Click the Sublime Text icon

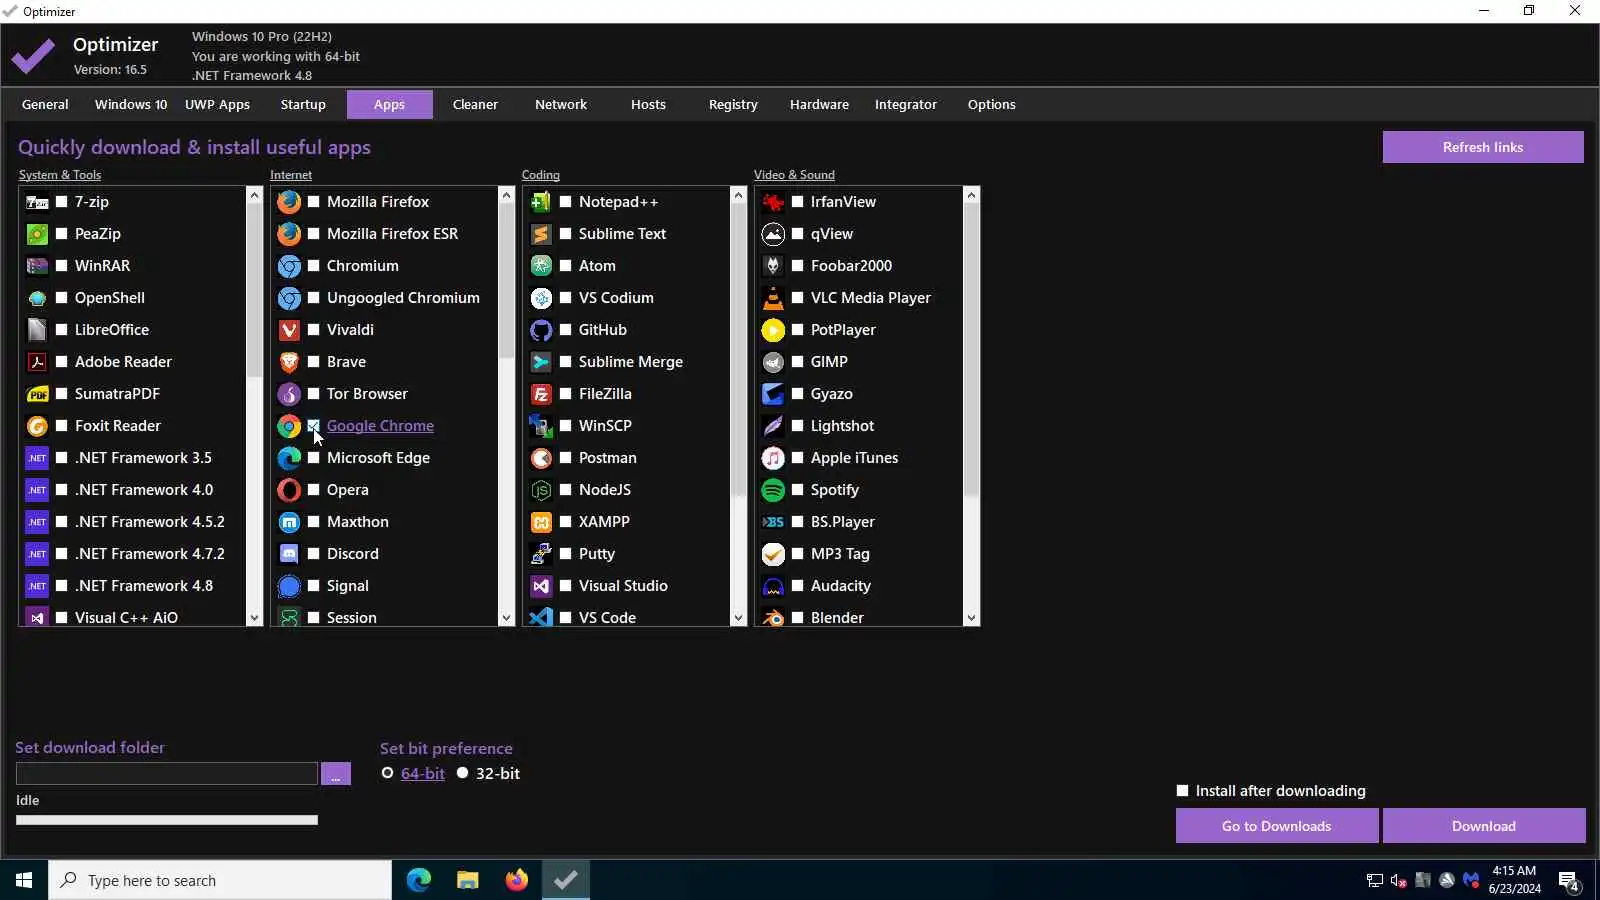point(541,234)
